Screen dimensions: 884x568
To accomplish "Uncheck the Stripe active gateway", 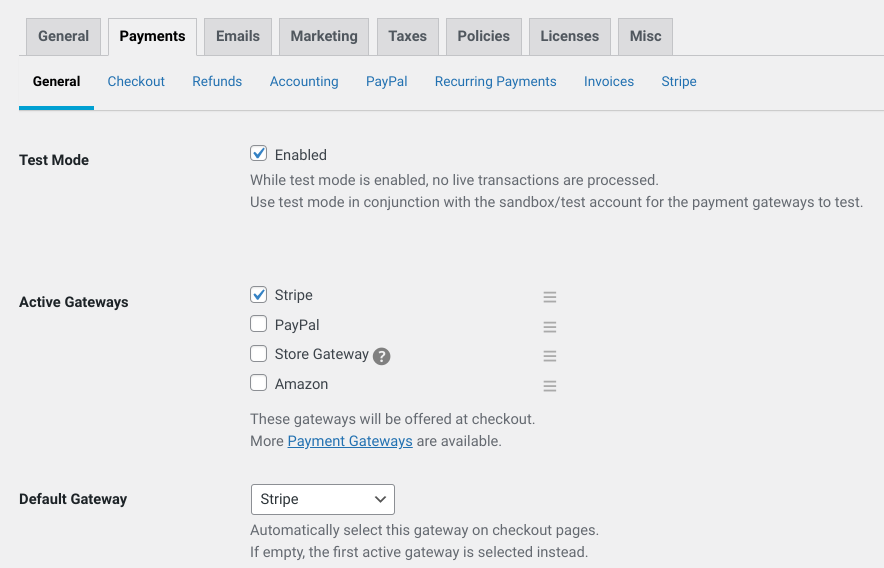I will point(259,295).
